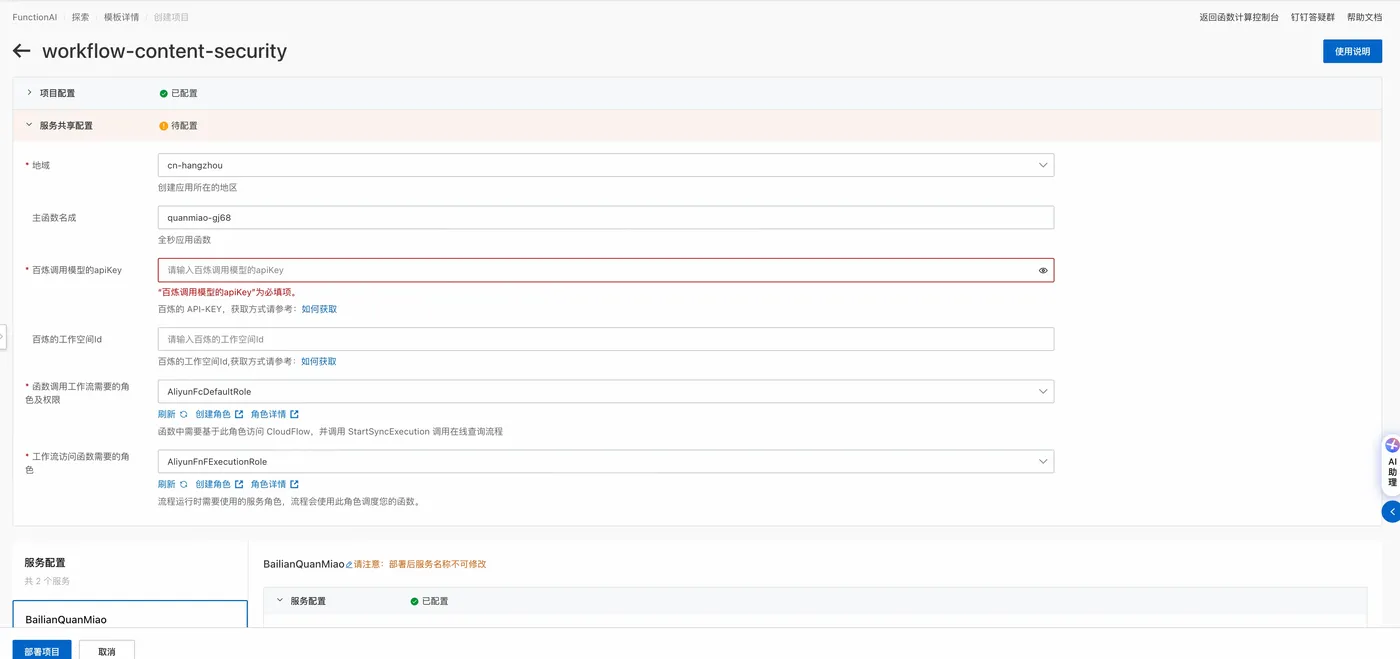1400x659 pixels.
Task: Click the apiKey required error message
Action: tap(228, 292)
